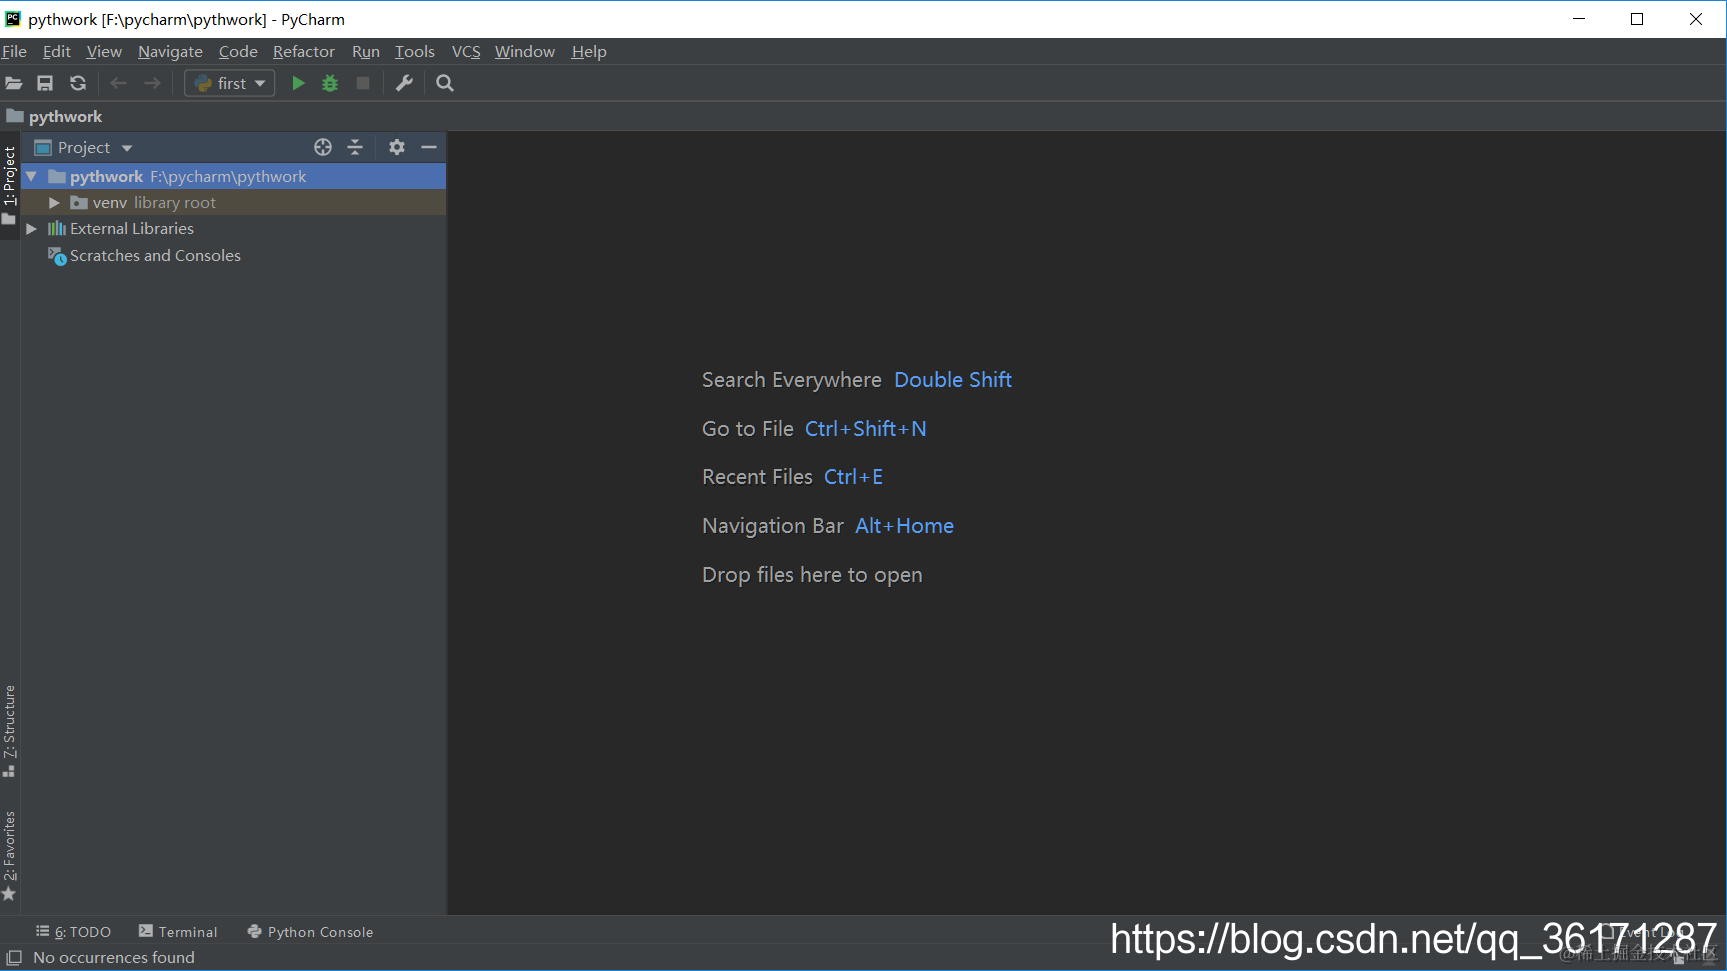Image resolution: width=1727 pixels, height=971 pixels.
Task: Open the 'first' run configuration dropdown
Action: [230, 84]
